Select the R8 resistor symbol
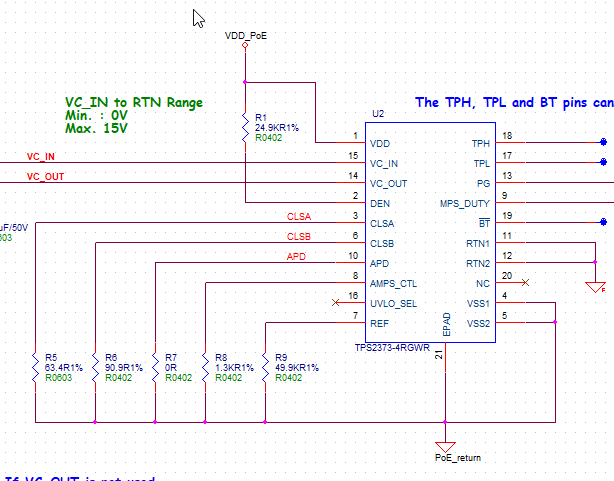 205,367
